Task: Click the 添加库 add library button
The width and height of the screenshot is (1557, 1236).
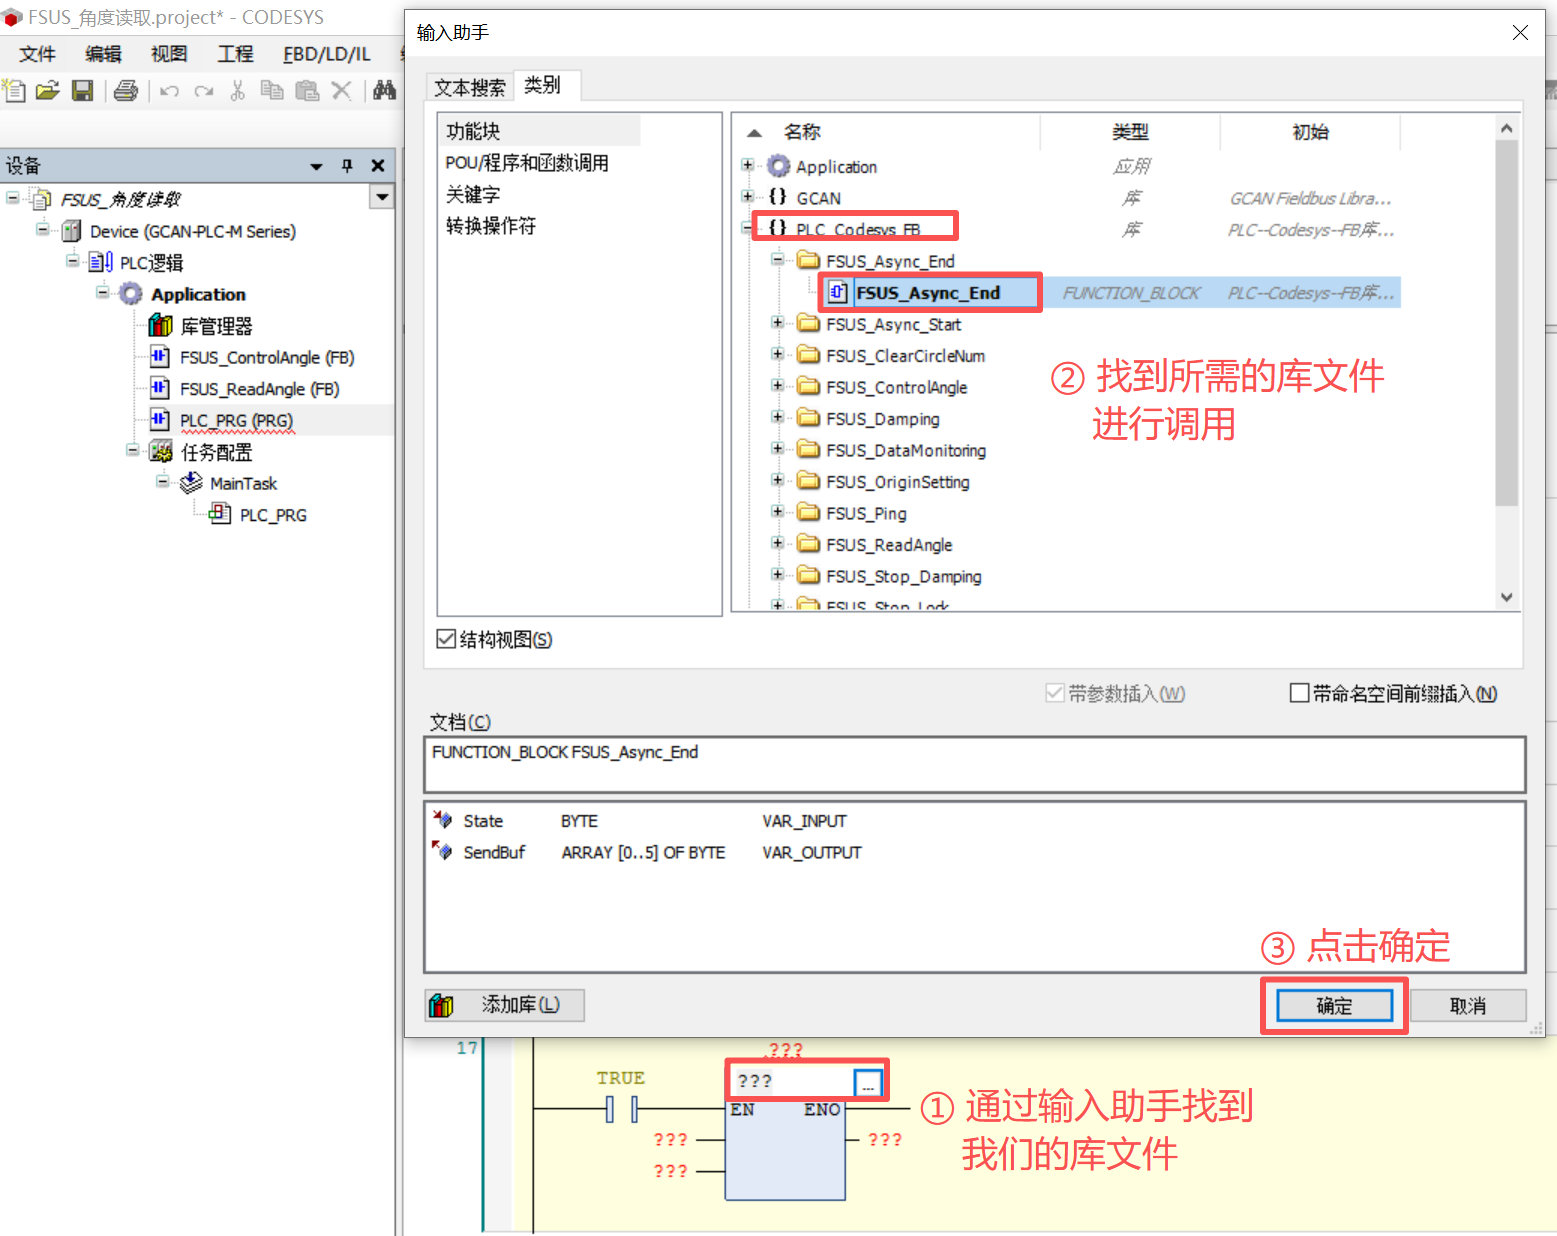Action: 505,1005
